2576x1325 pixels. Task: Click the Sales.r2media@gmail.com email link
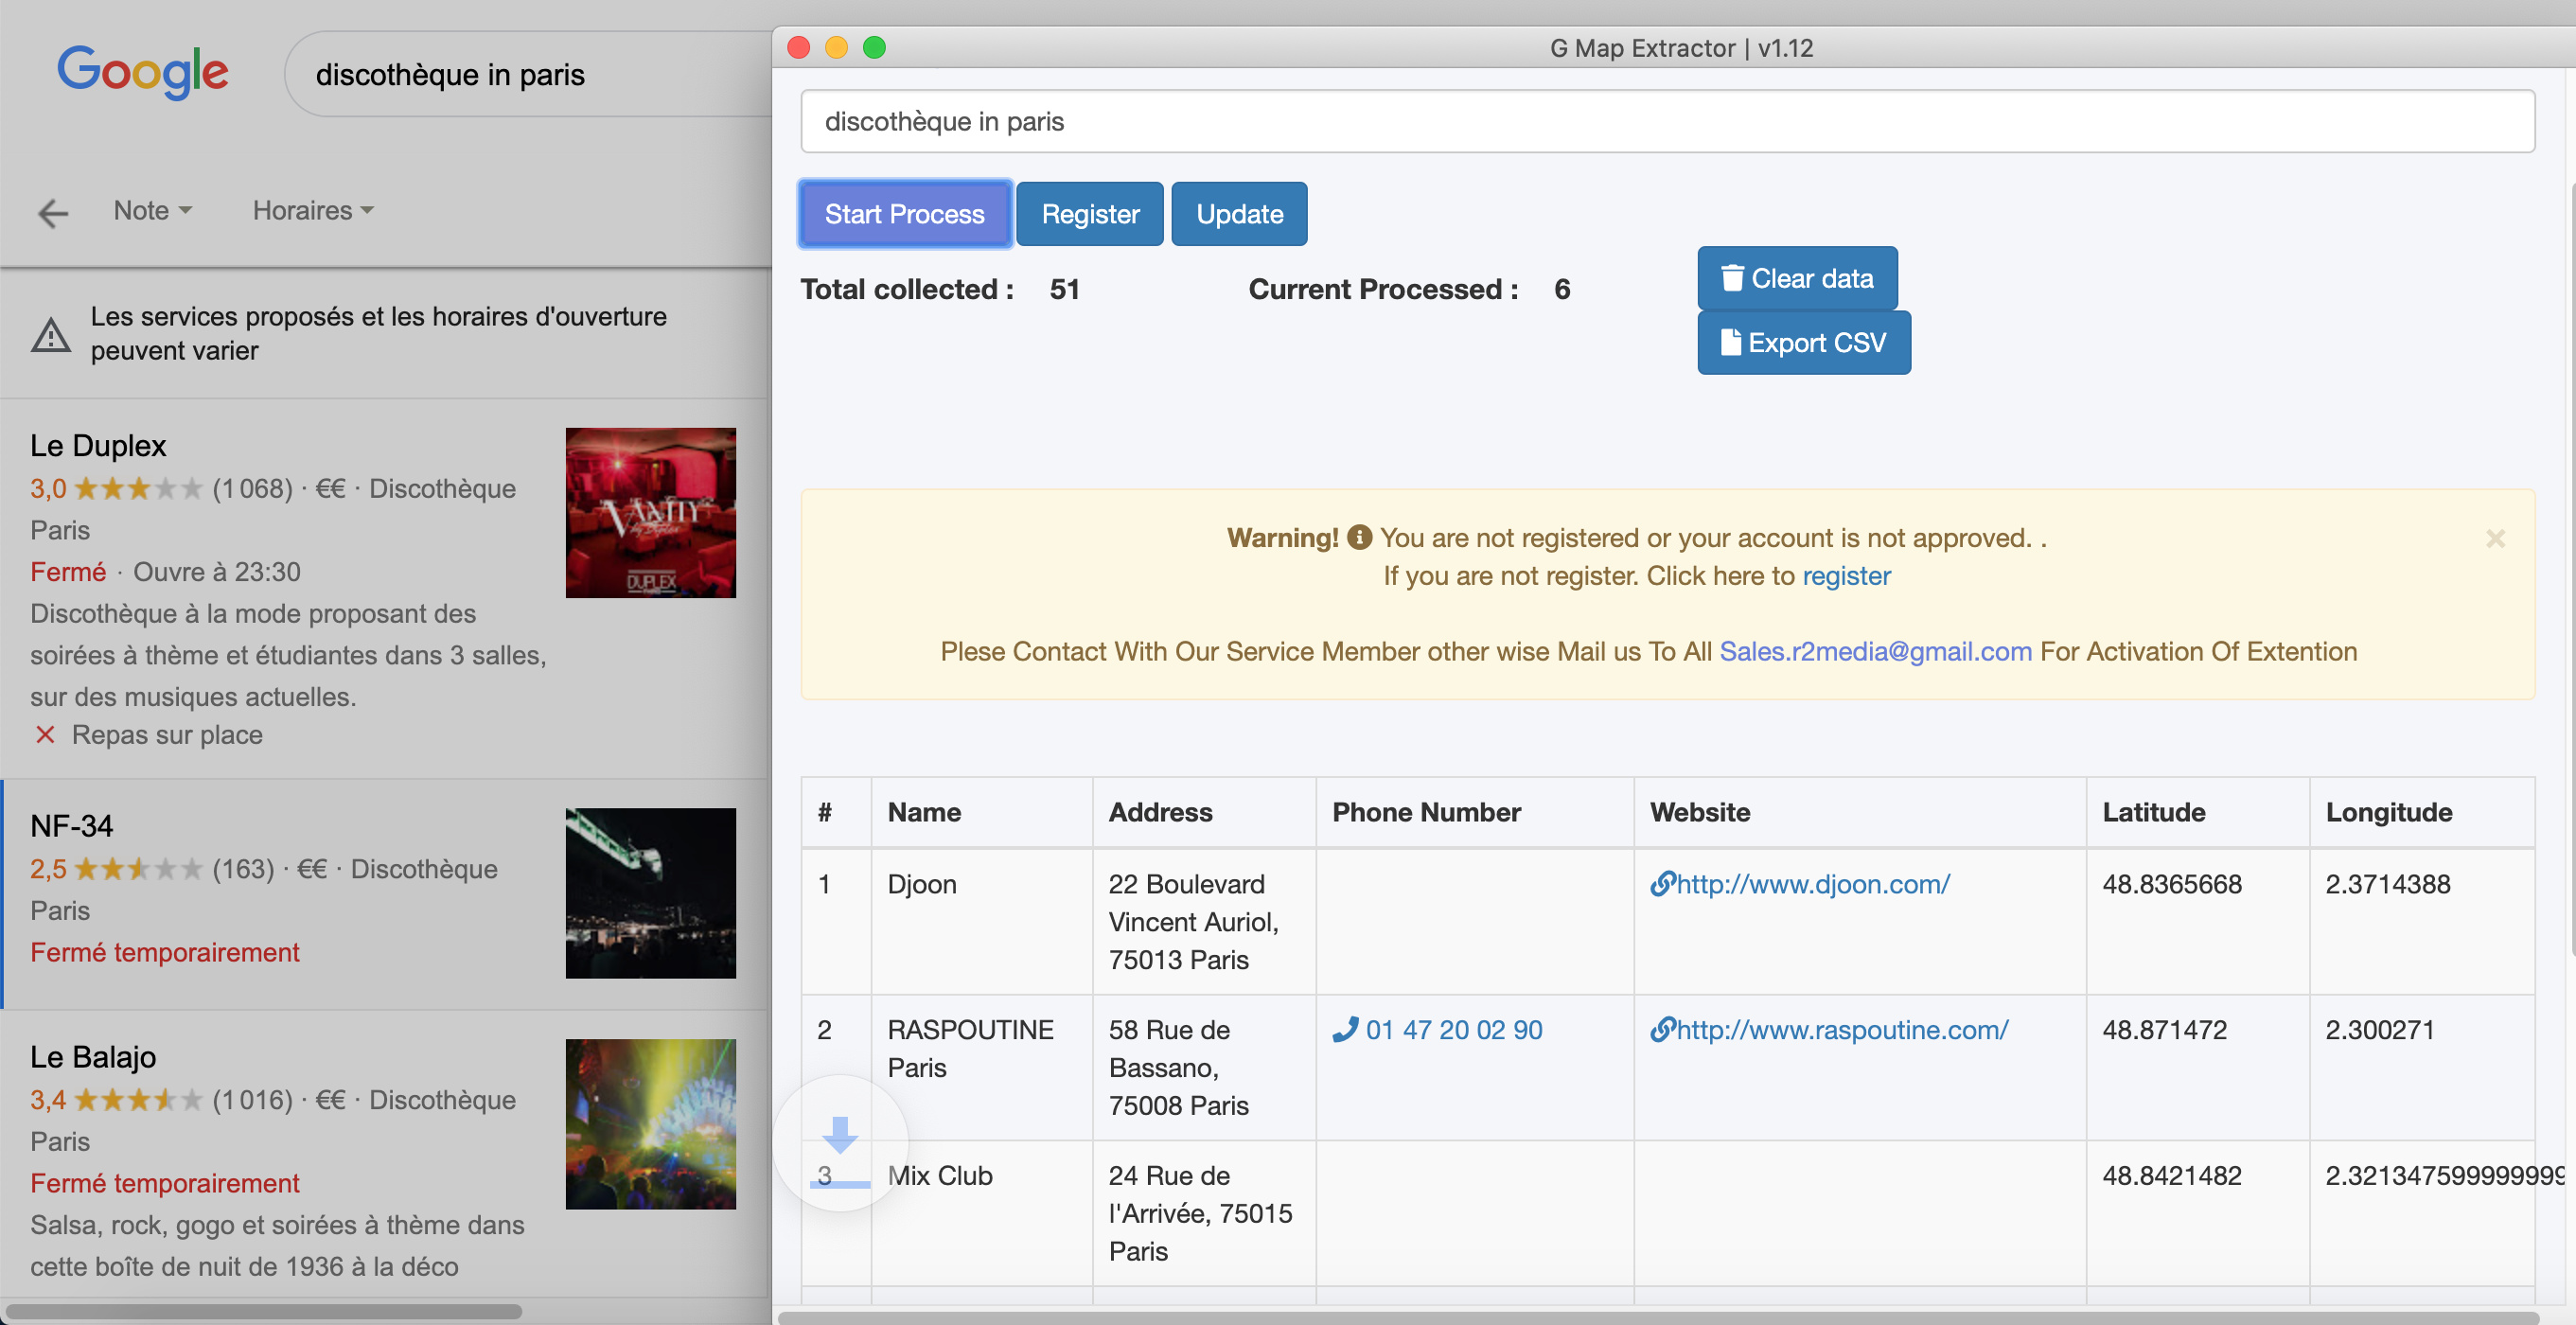click(1875, 652)
